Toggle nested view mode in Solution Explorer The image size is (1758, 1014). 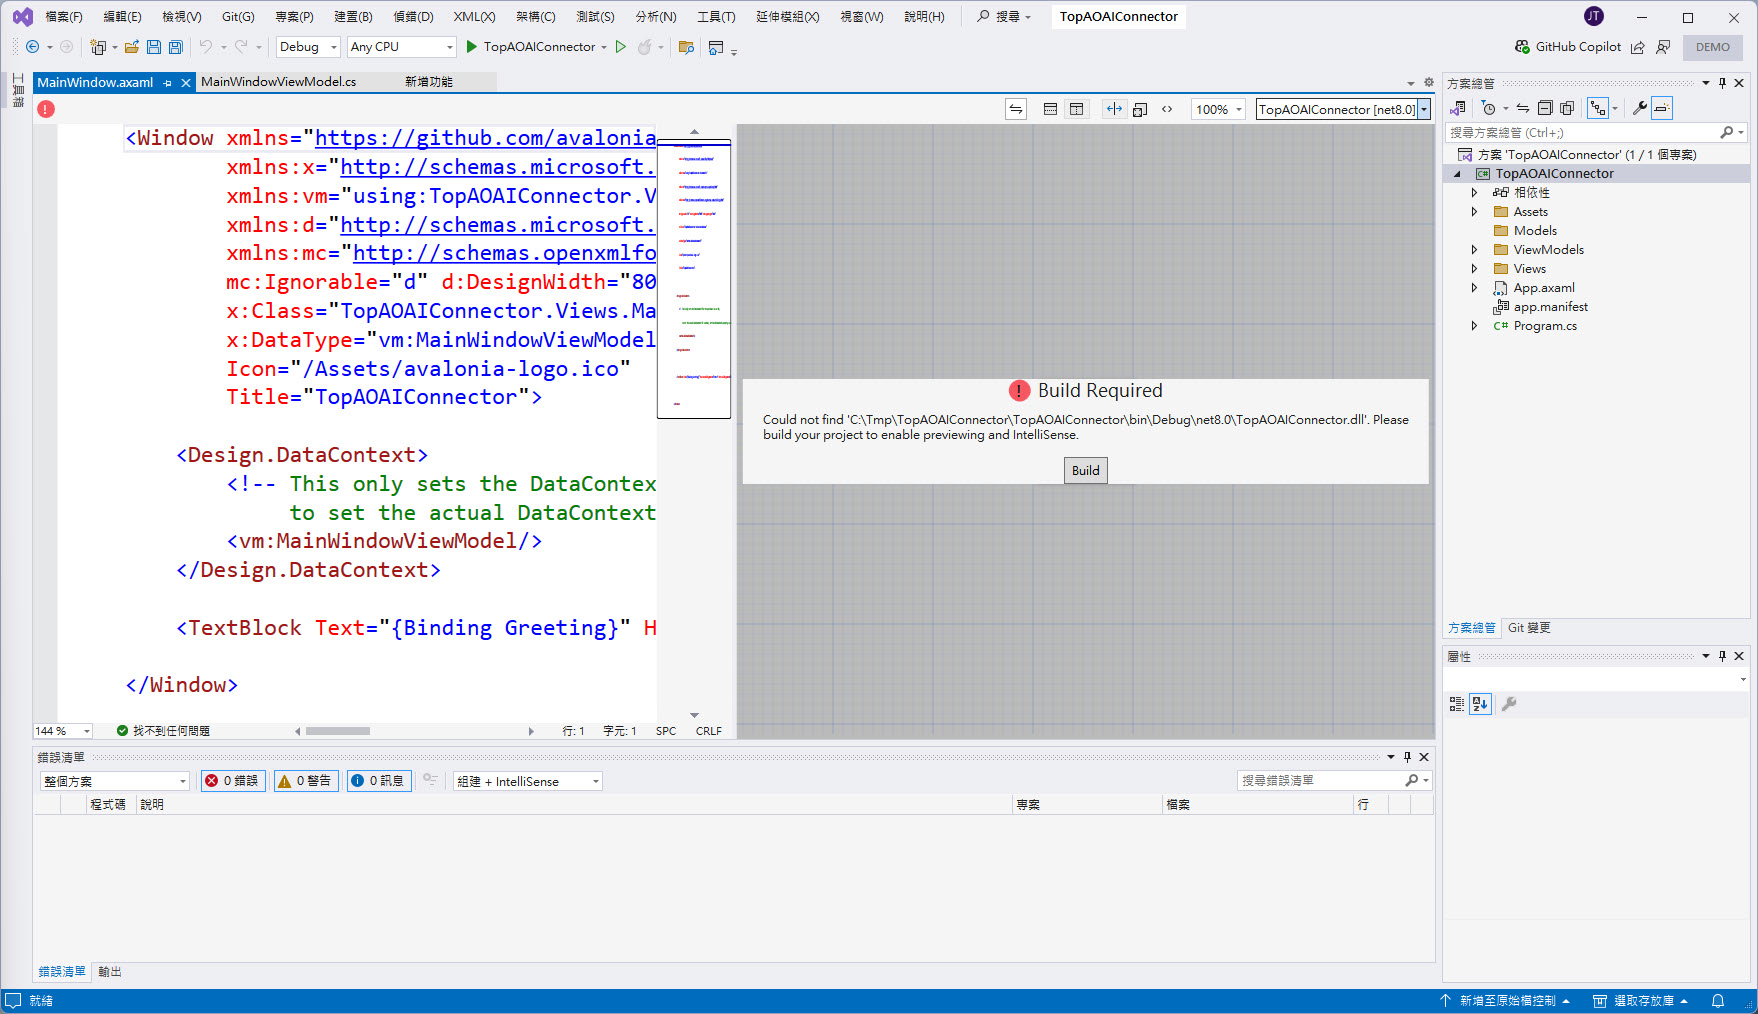point(1598,108)
